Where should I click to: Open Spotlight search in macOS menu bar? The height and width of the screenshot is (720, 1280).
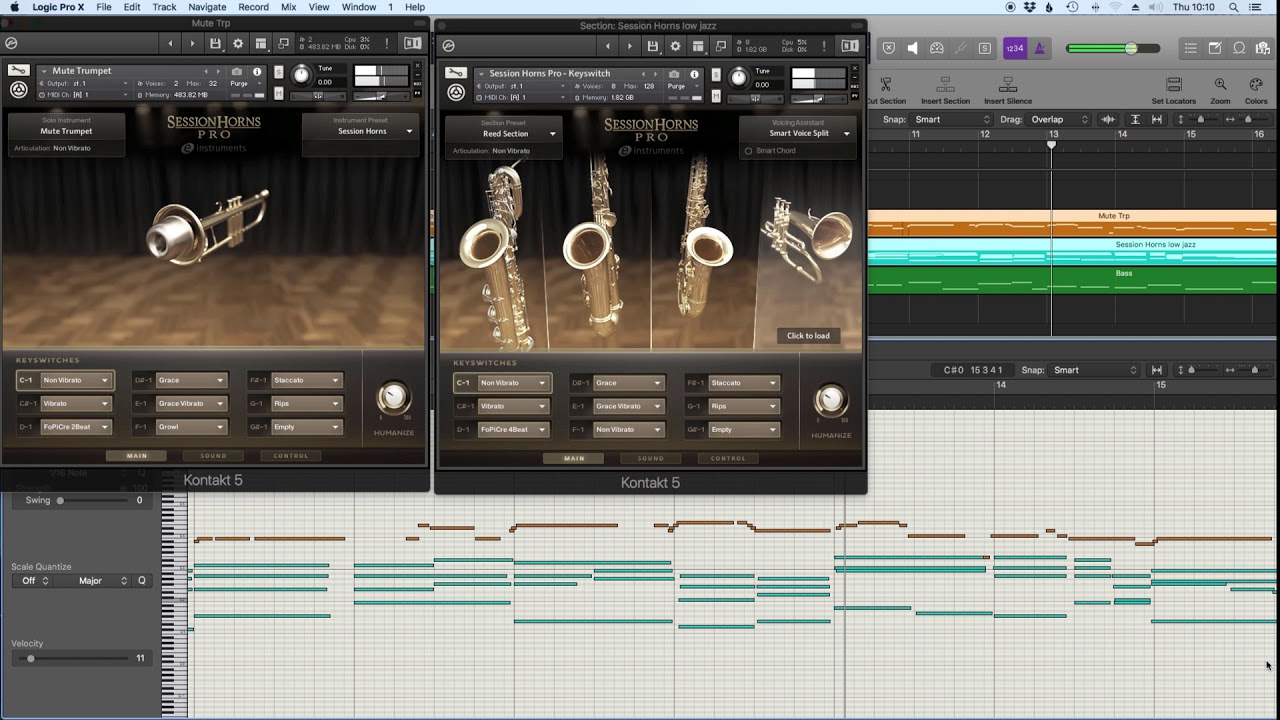[x=1233, y=7]
